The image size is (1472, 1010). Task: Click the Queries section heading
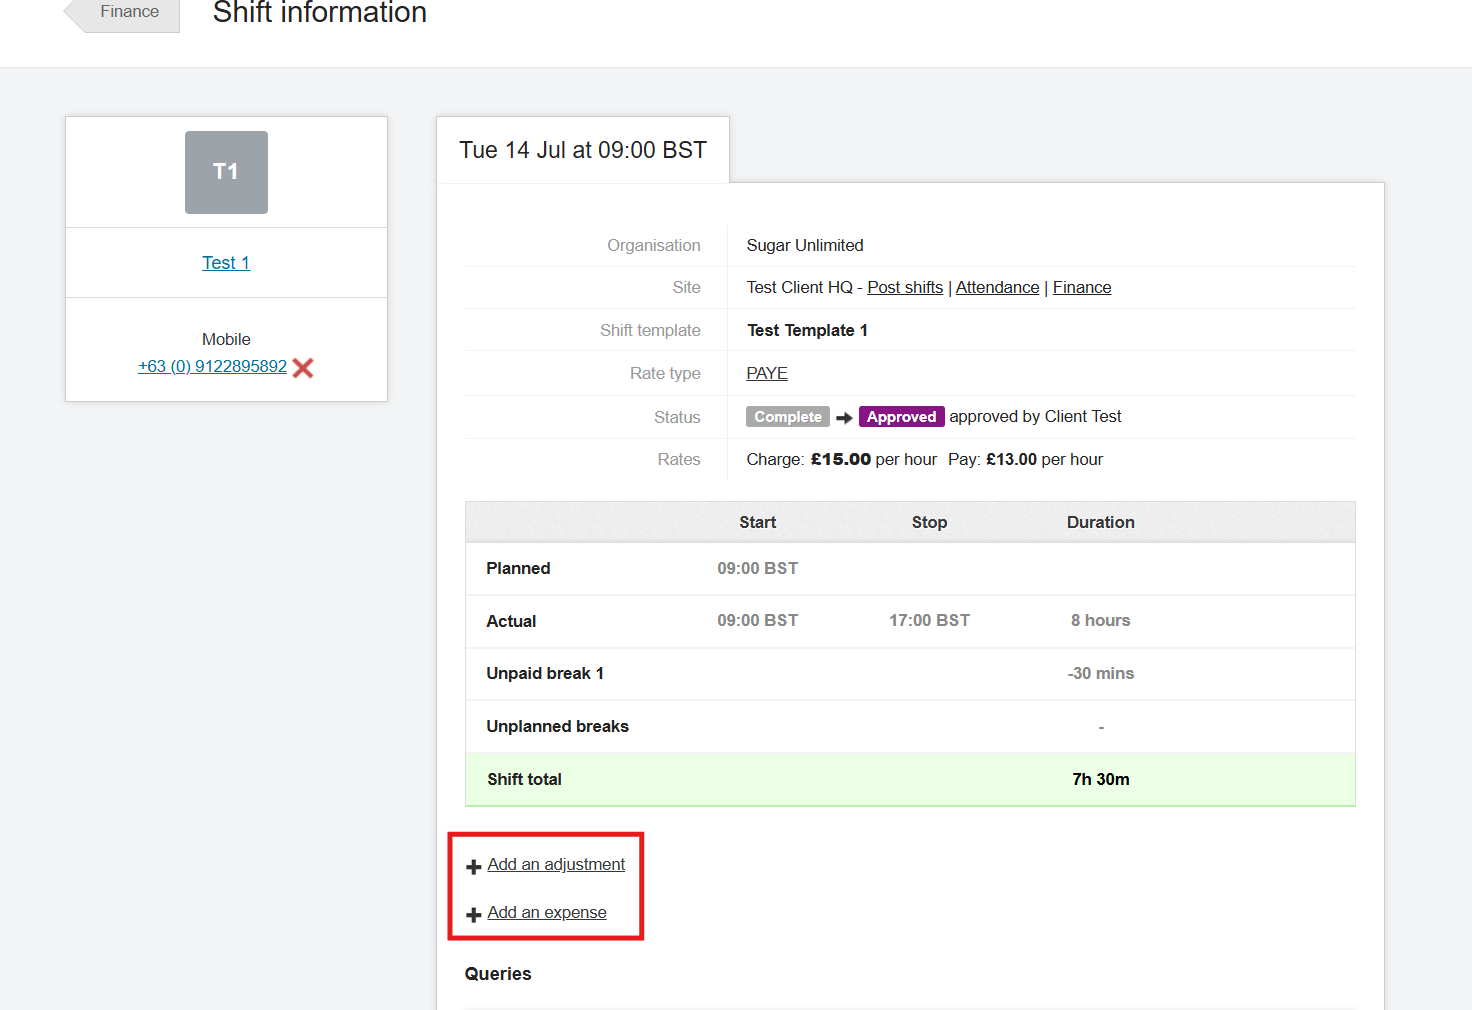pos(498,974)
